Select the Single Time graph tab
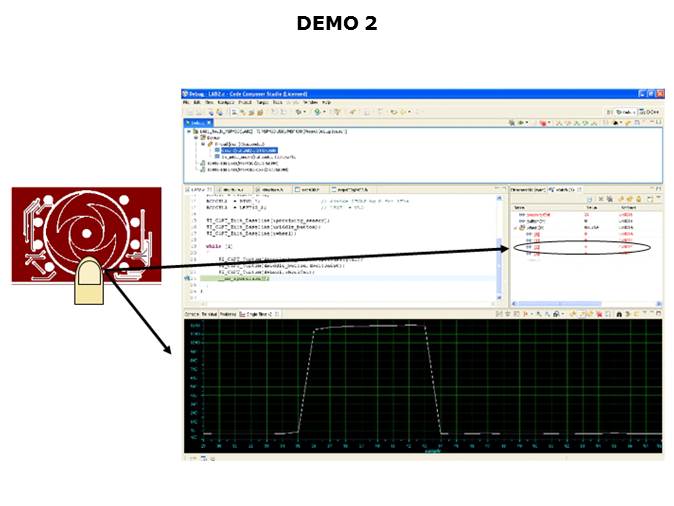The height and width of the screenshot is (506, 674). click(x=256, y=314)
